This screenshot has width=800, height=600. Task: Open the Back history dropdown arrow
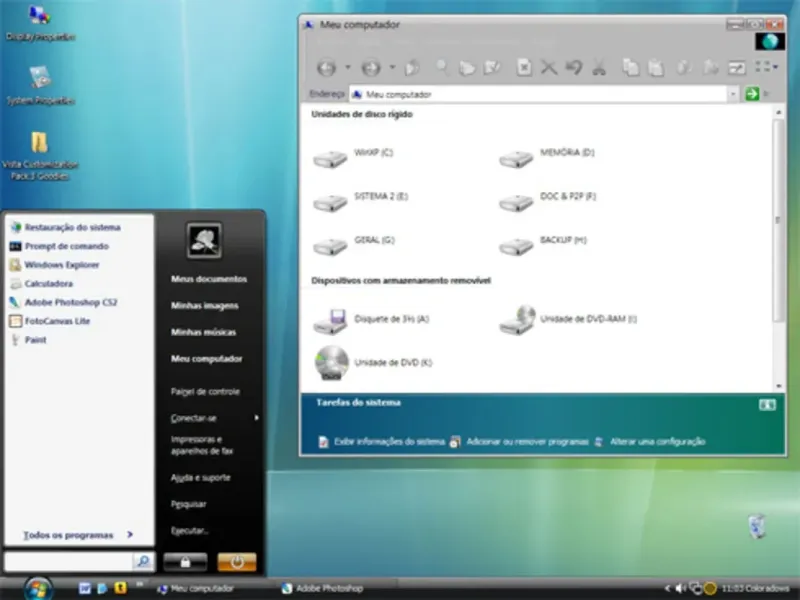pos(347,67)
